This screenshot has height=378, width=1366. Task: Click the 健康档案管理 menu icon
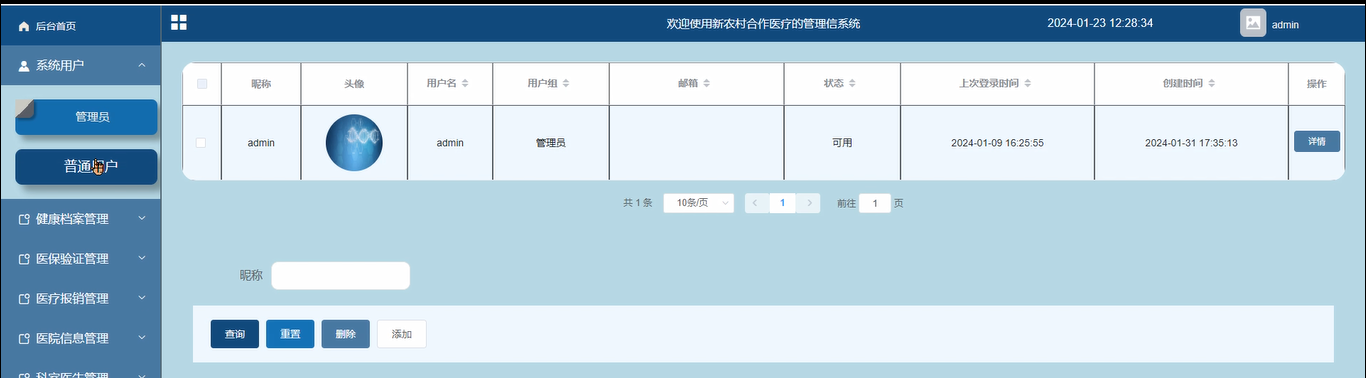(24, 219)
